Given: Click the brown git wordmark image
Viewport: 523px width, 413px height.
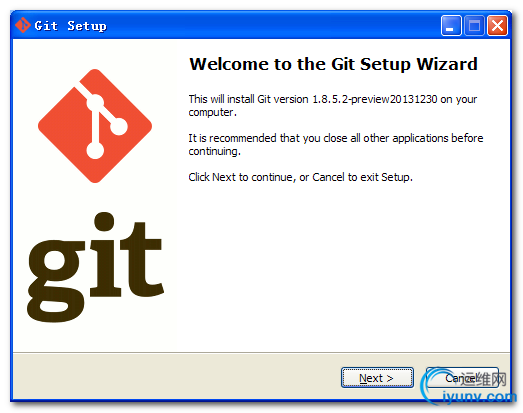Looking at the screenshot, I should [x=95, y=267].
